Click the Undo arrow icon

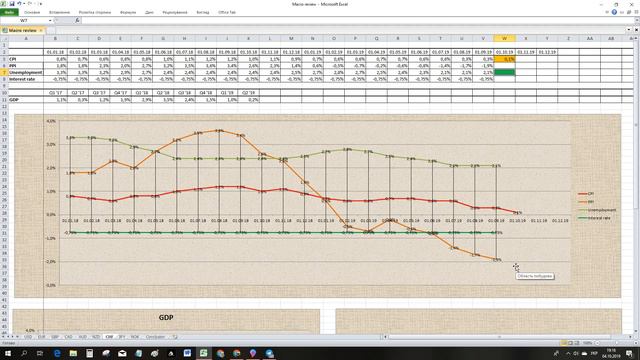tap(19, 4)
